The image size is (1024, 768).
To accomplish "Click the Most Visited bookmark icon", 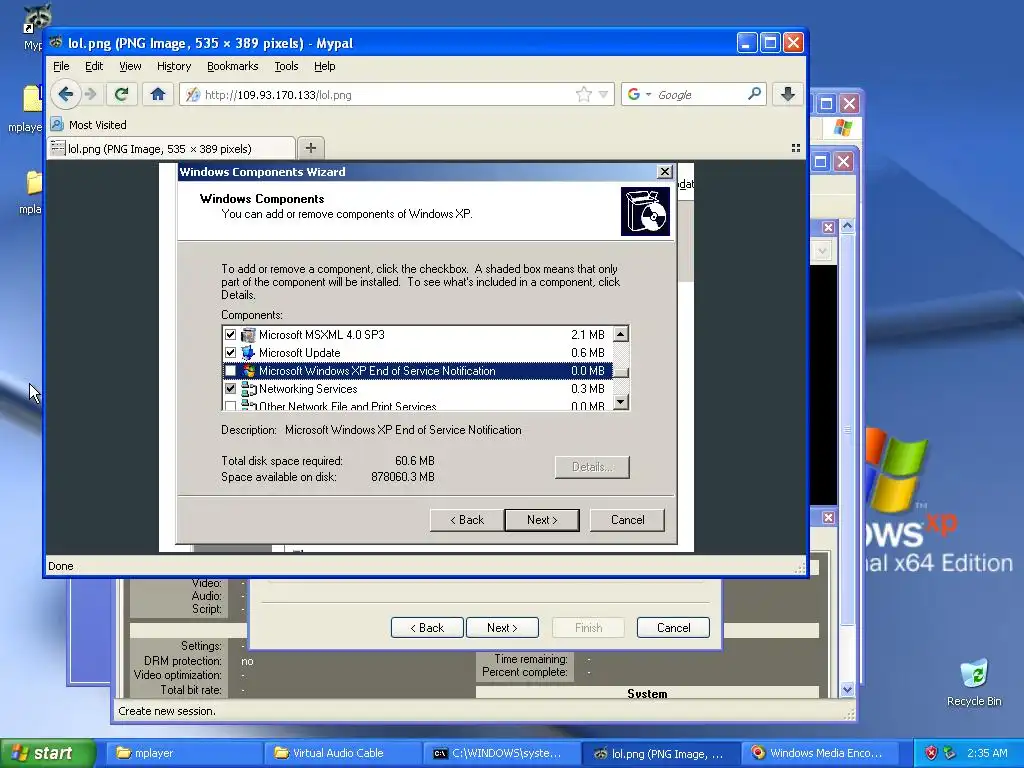I will point(57,124).
